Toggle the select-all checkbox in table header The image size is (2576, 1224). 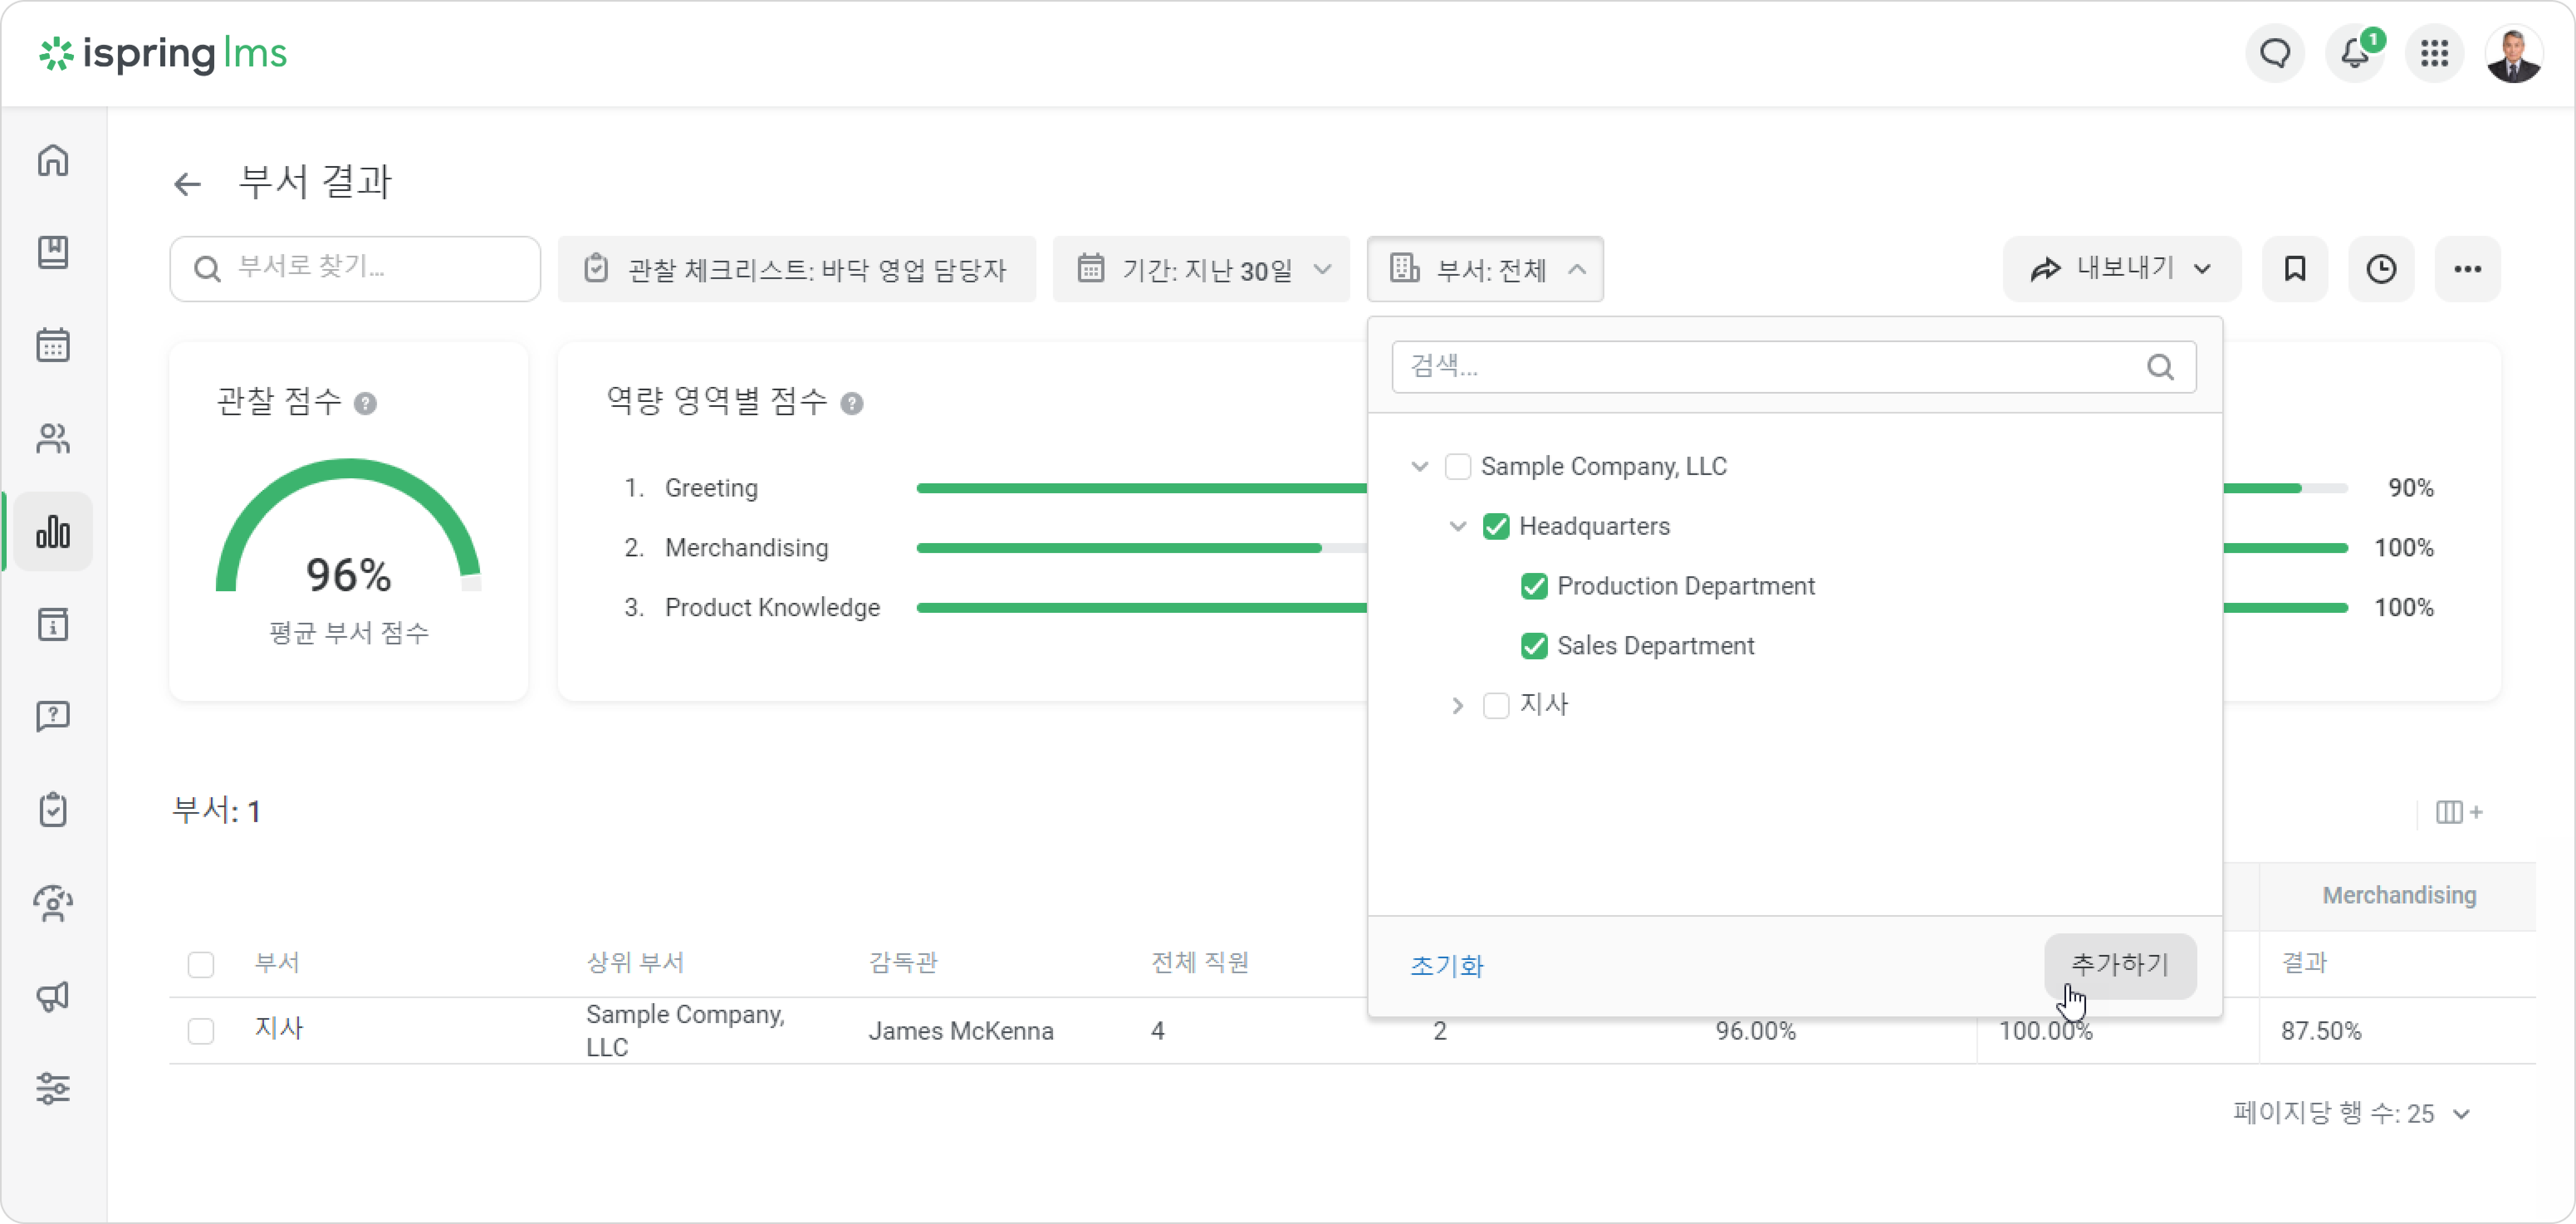(x=201, y=964)
